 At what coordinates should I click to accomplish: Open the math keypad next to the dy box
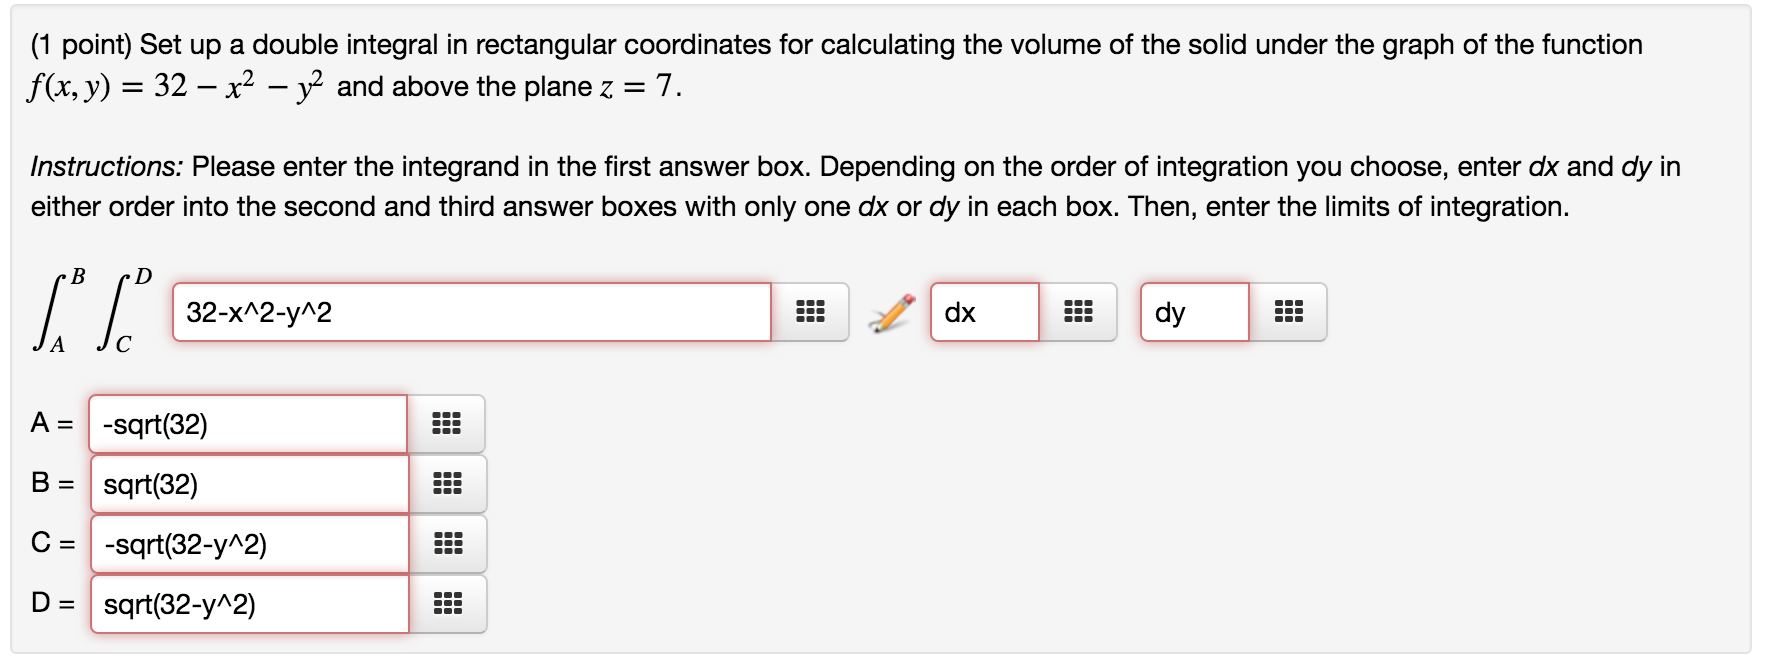point(1290,312)
